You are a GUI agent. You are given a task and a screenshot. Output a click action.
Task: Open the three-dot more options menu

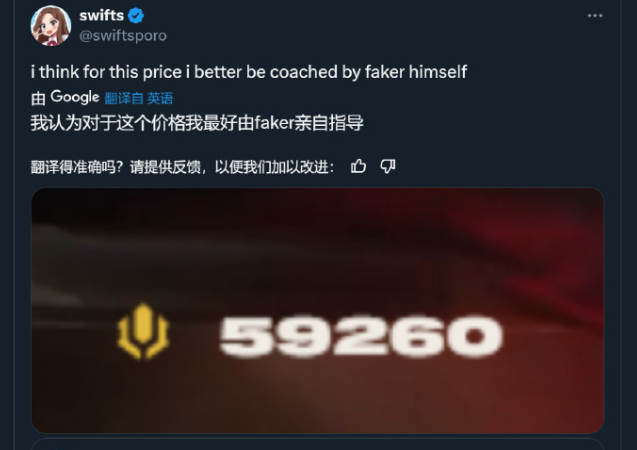pyautogui.click(x=595, y=16)
